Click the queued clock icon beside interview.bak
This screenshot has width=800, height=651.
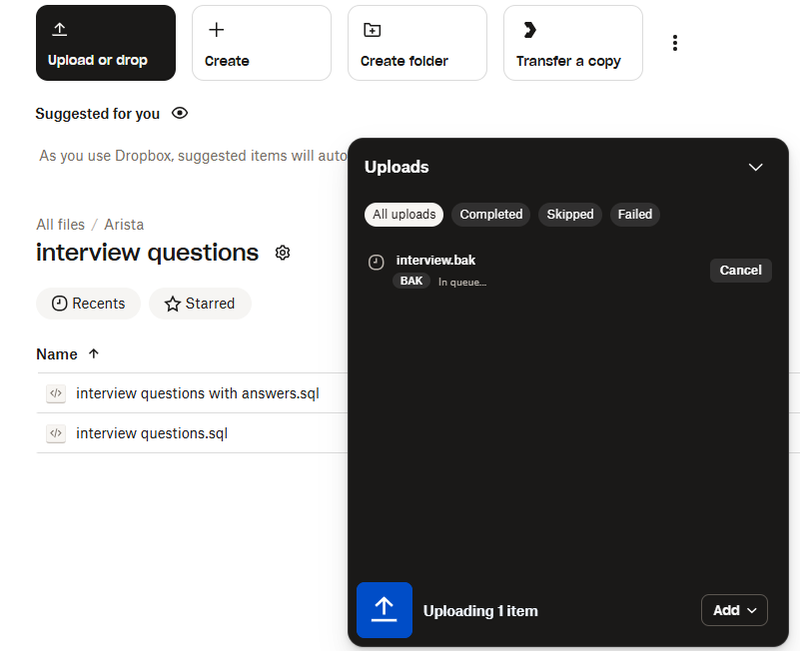(x=376, y=262)
